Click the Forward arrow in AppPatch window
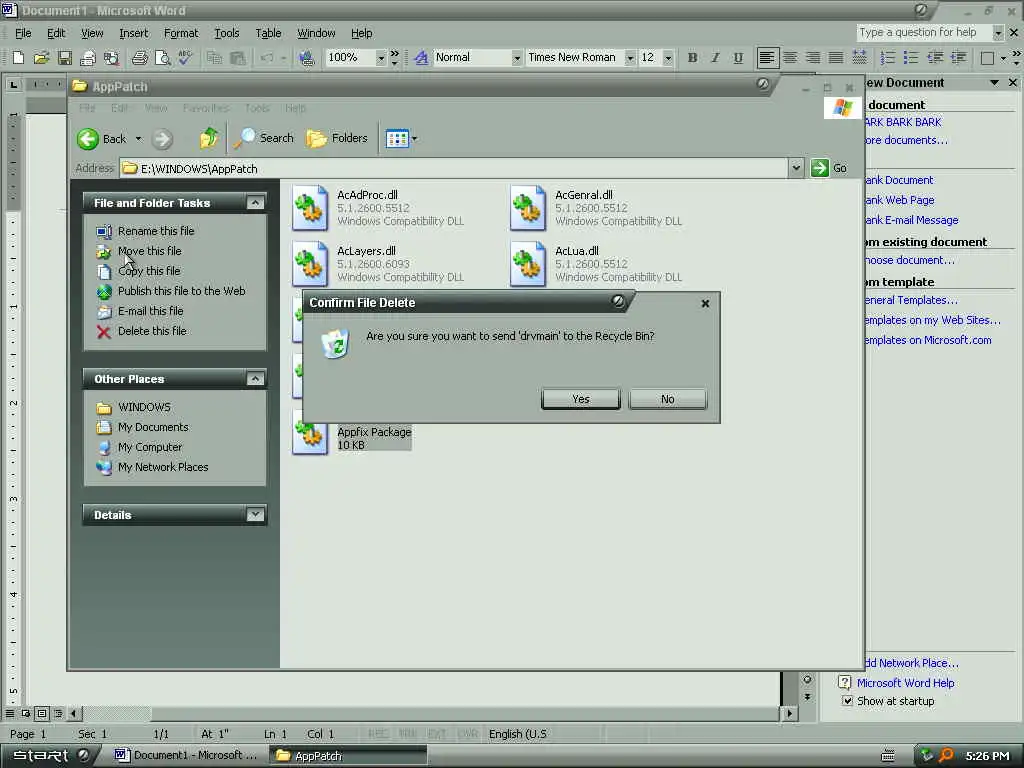Screen dimensions: 1024x768 click(x=162, y=138)
